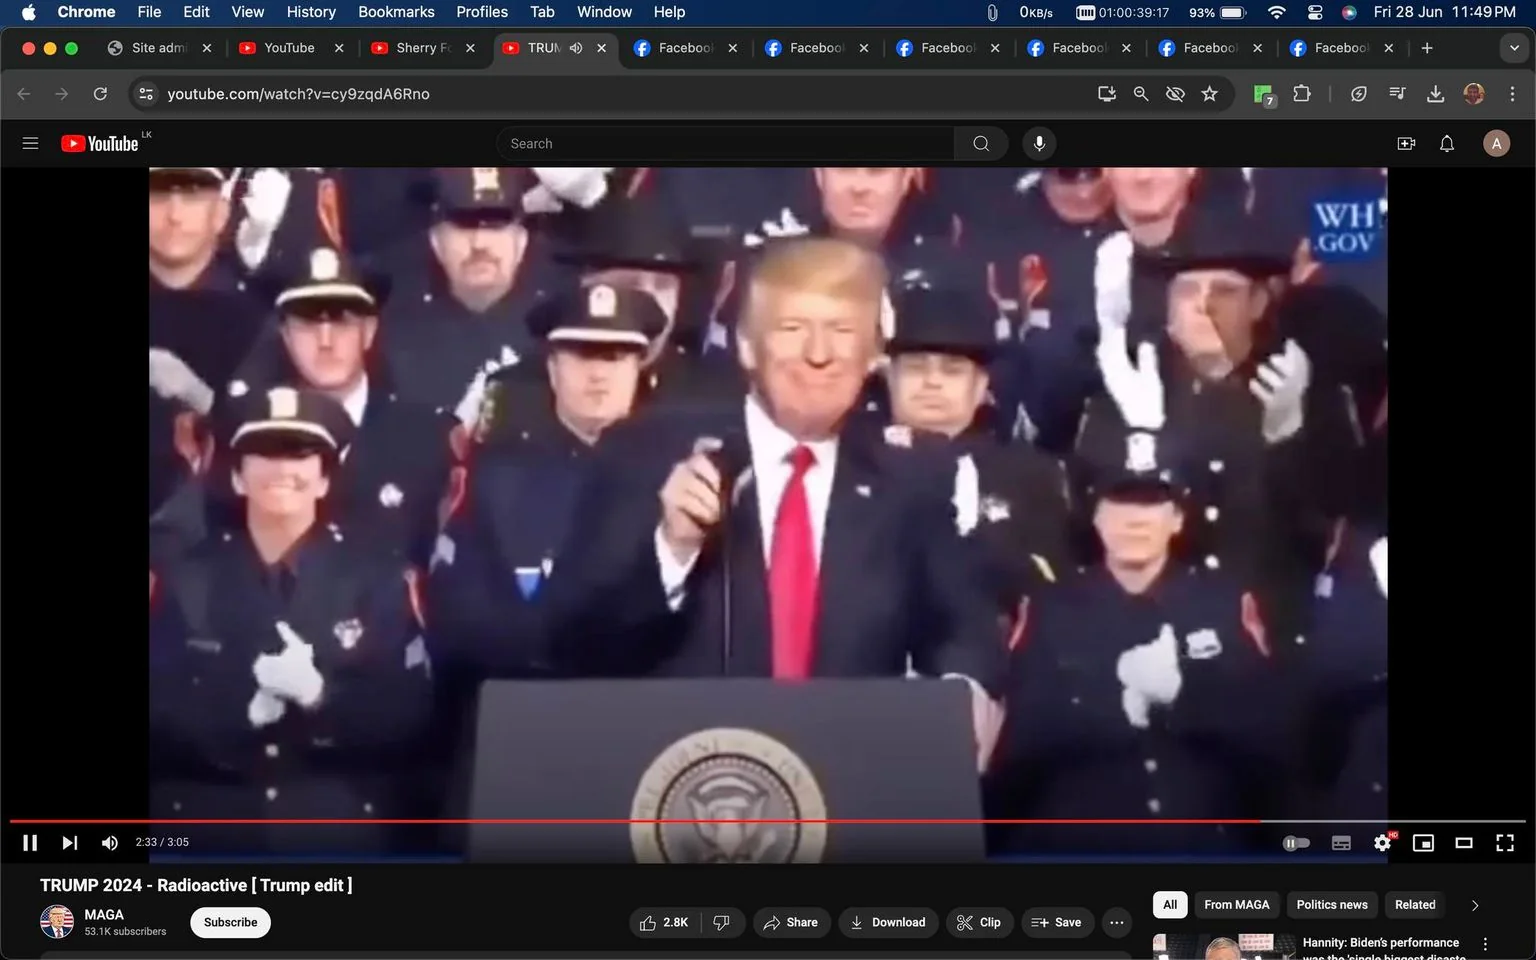Go forward in browser history
Screen dimensions: 1536x960
coord(62,93)
